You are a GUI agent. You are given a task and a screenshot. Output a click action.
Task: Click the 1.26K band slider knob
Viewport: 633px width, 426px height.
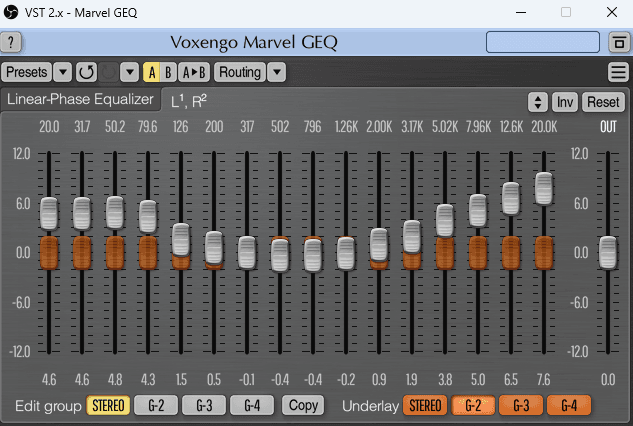(x=346, y=254)
